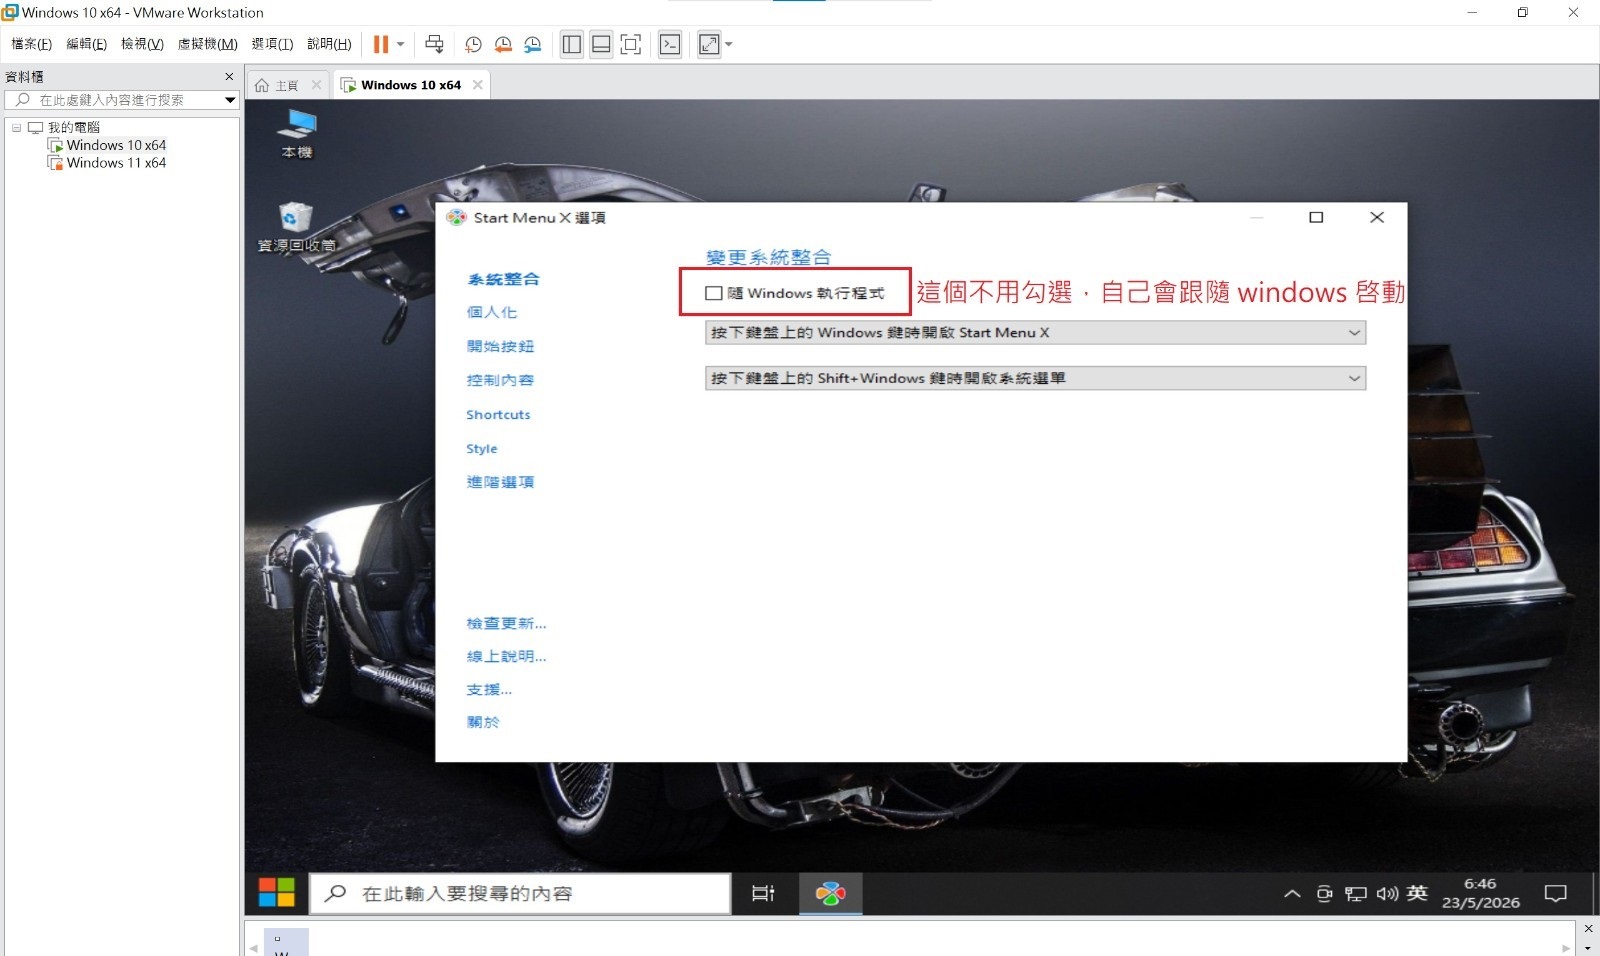Open the 檢視(V) menu

pos(142,44)
